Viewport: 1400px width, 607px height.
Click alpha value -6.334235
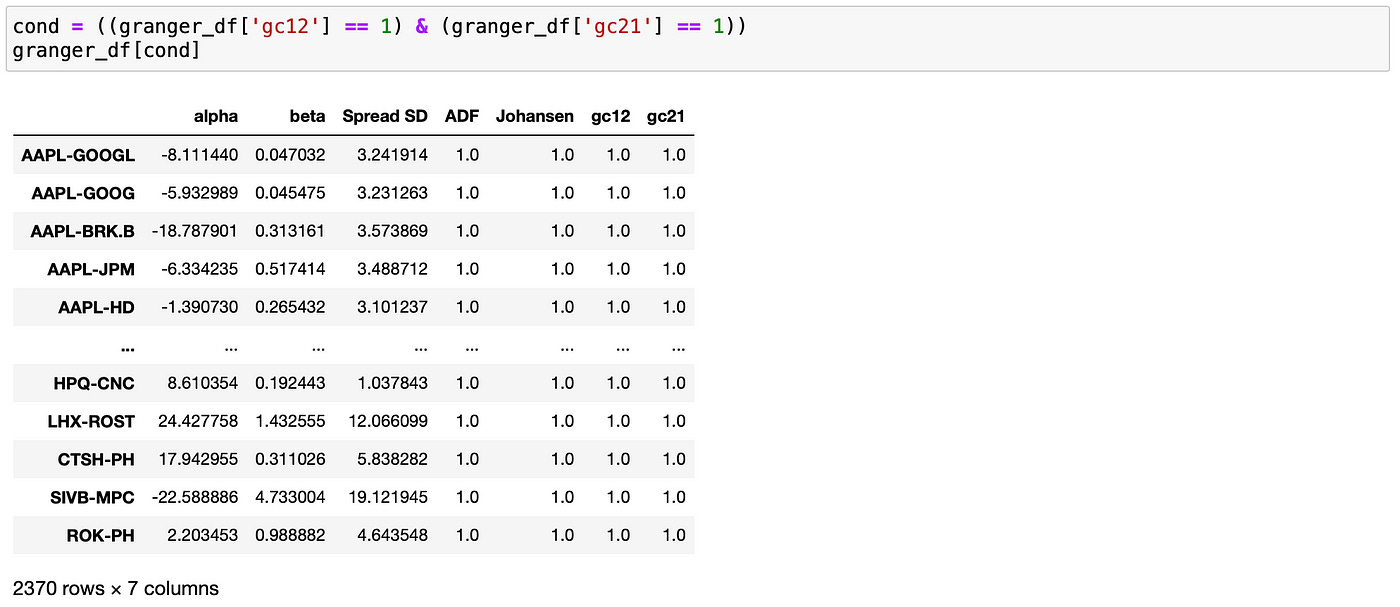pyautogui.click(x=200, y=269)
